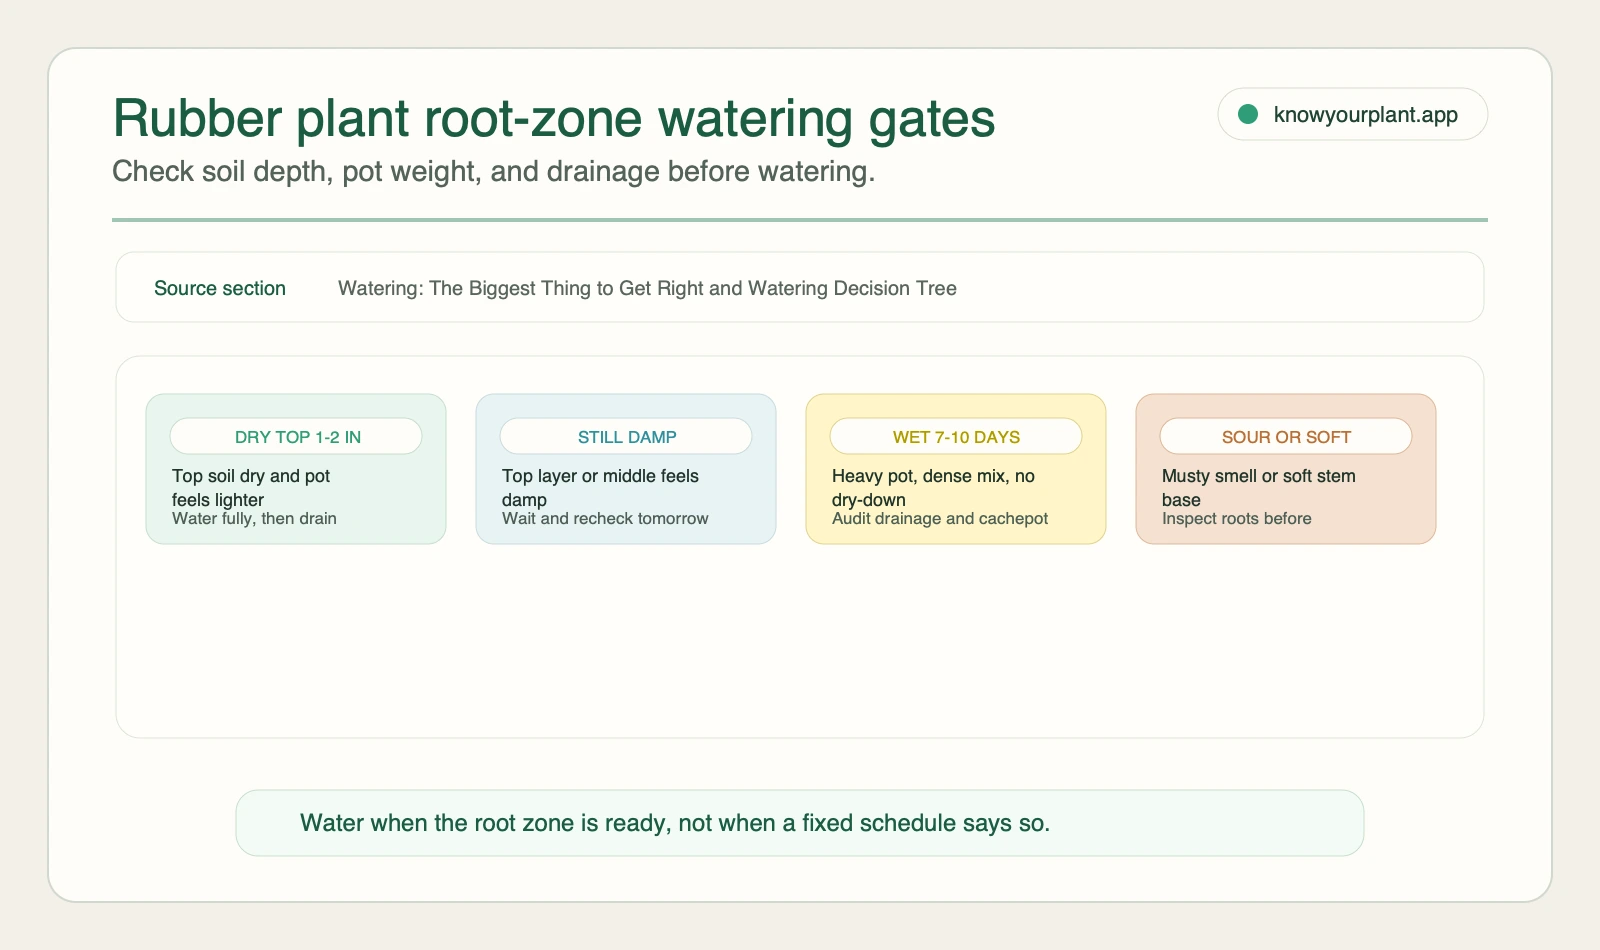1600x950 pixels.
Task: Click 'Inspect roots before' text
Action: pos(1236,519)
